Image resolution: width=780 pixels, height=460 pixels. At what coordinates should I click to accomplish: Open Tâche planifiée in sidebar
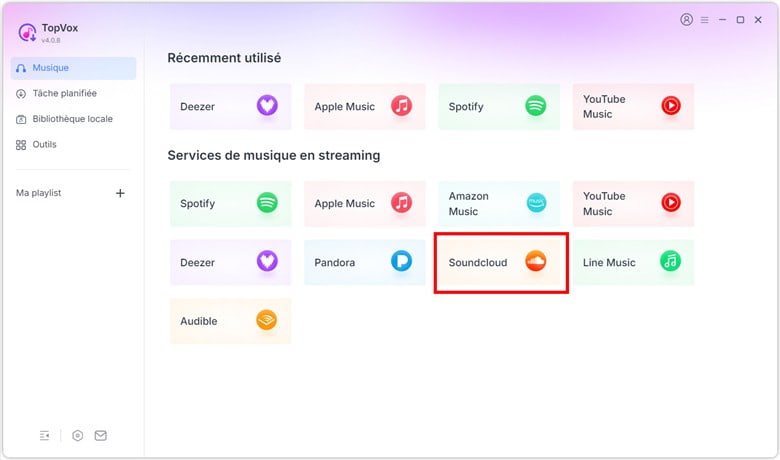pyautogui.click(x=73, y=93)
